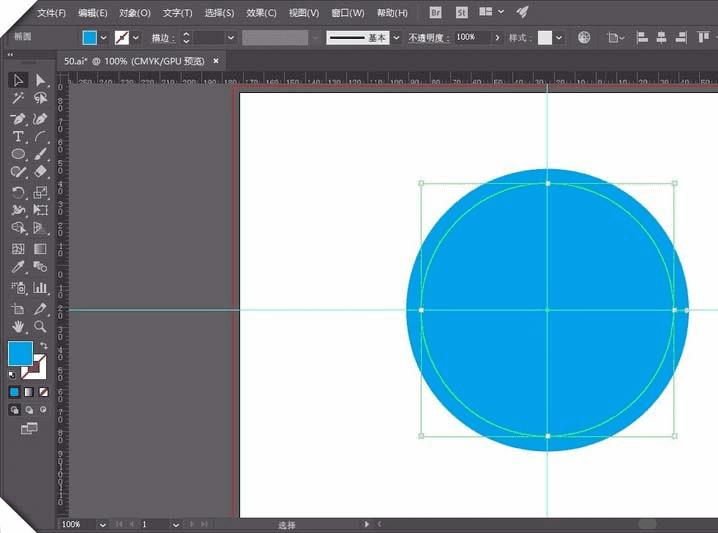This screenshot has height=533, width=718.
Task: Swap fill and stroke colors
Action: [43, 346]
